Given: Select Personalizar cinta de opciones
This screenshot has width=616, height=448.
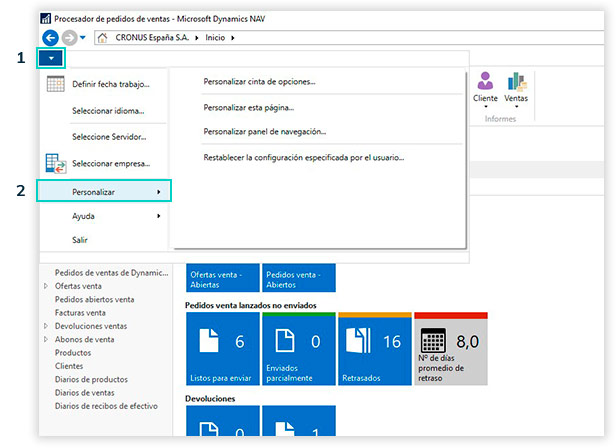Looking at the screenshot, I should click(x=259, y=81).
